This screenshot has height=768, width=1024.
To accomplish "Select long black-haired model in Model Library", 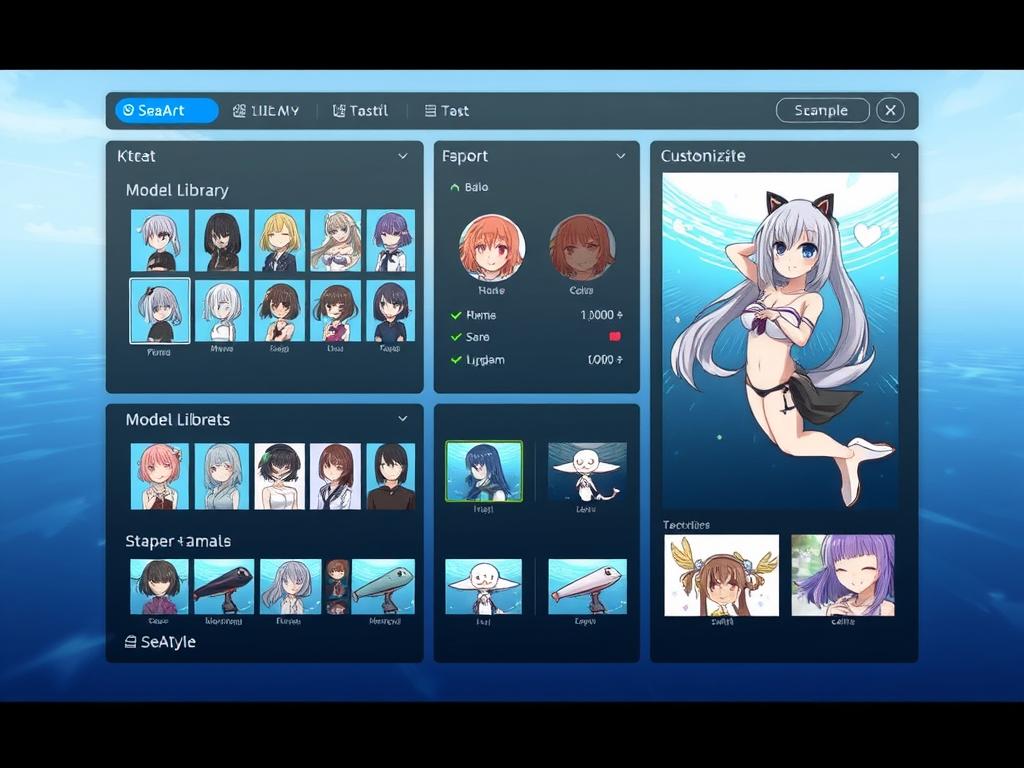I will pos(222,240).
